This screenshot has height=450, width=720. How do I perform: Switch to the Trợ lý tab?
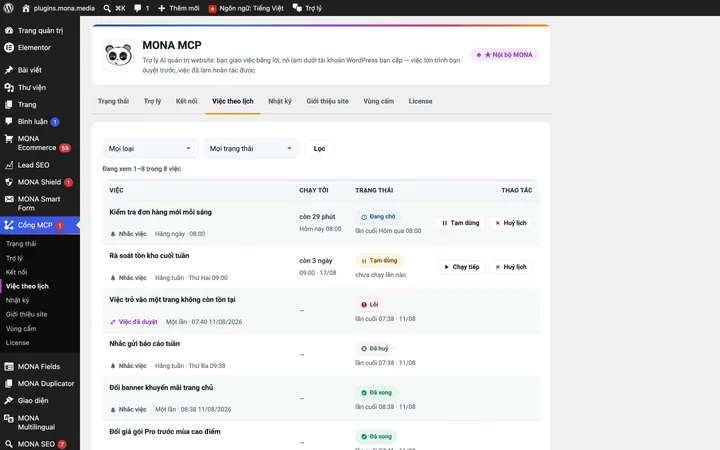pyautogui.click(x=152, y=101)
